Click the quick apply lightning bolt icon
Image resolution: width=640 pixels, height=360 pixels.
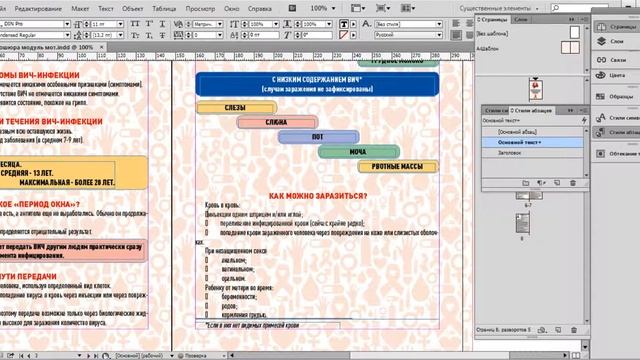pyautogui.click(x=584, y=120)
